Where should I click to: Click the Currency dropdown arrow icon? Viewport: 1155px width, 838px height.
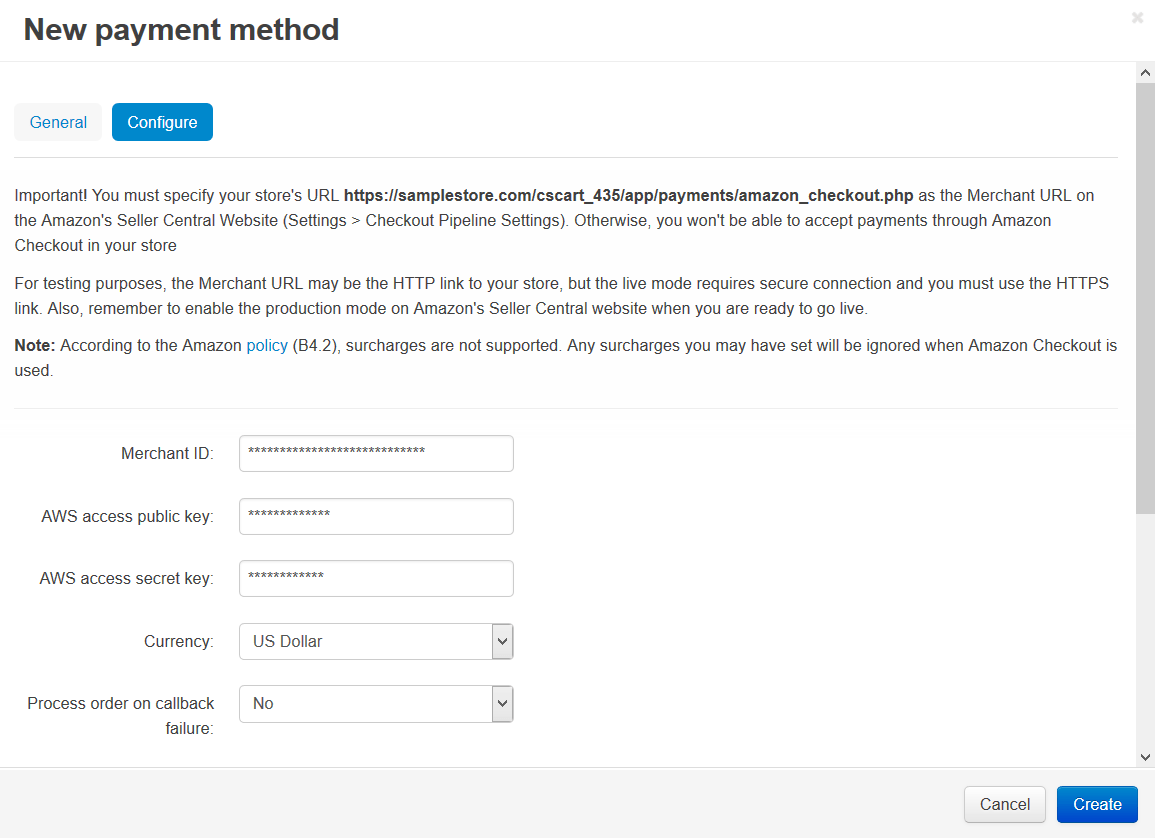coord(503,641)
